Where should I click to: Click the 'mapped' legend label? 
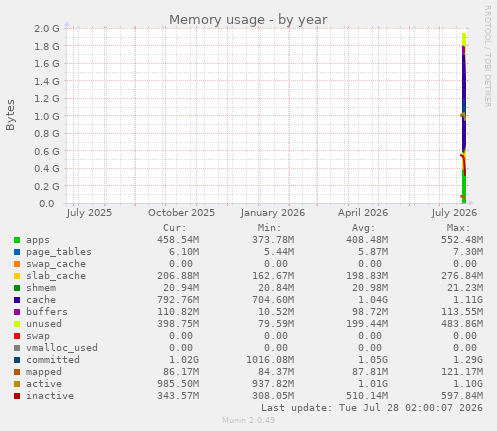tap(44, 372)
